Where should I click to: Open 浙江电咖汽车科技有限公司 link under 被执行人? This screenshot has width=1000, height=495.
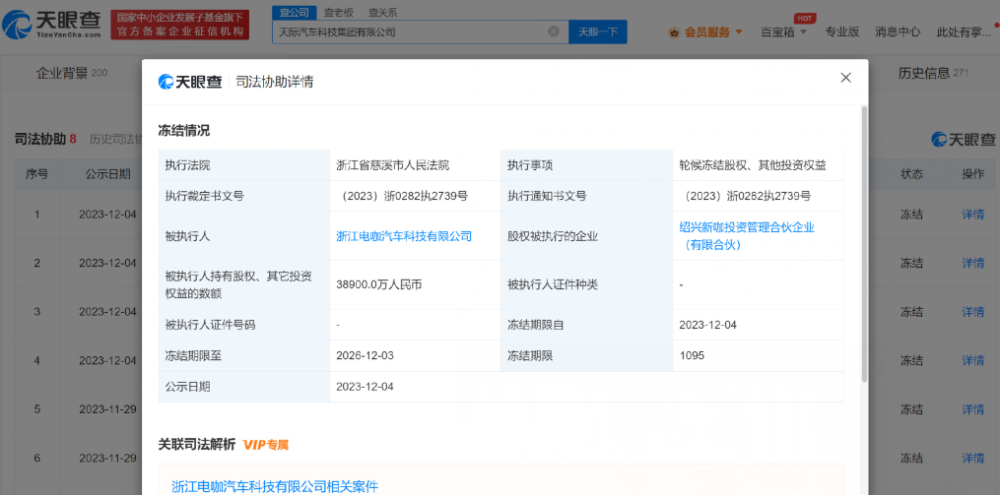404,236
